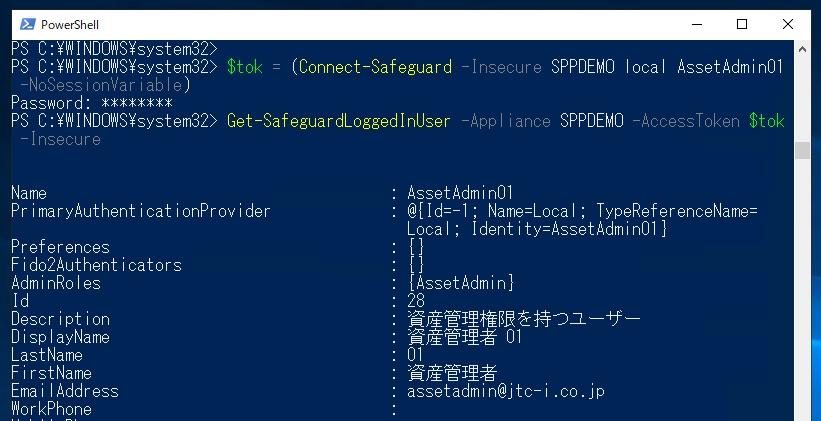Click the Connect-Safeguard command text
821x421 pixels.
pyautogui.click(x=375, y=67)
